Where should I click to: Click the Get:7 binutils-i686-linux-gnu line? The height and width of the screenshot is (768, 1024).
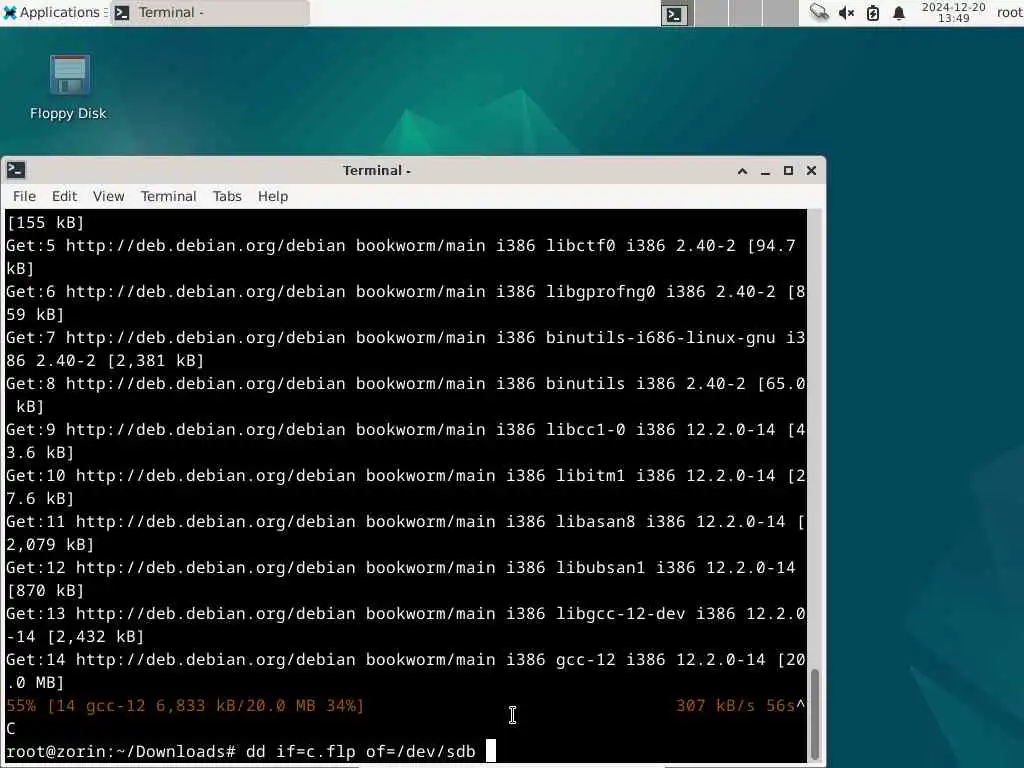coord(406,349)
